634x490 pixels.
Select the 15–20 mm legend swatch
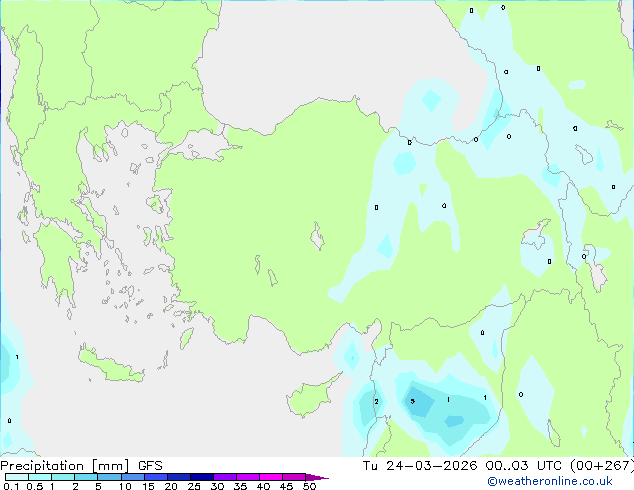pos(156,477)
